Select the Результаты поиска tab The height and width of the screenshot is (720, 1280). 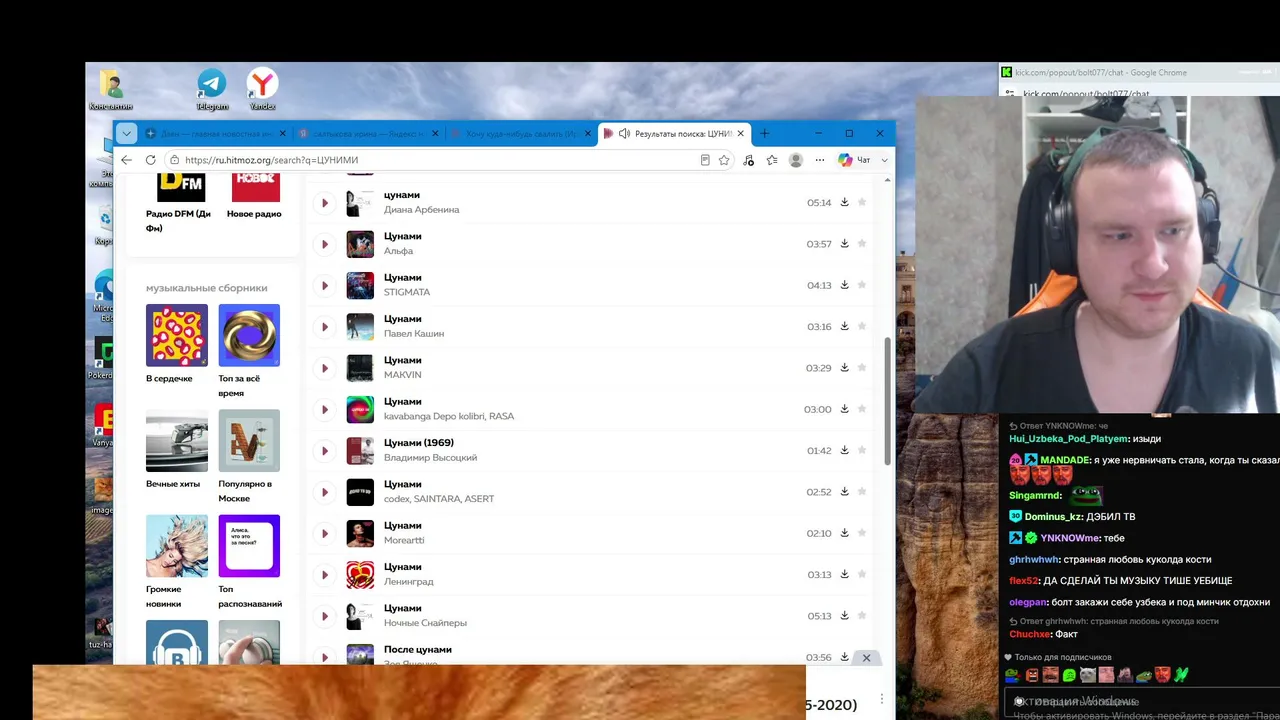coord(675,134)
